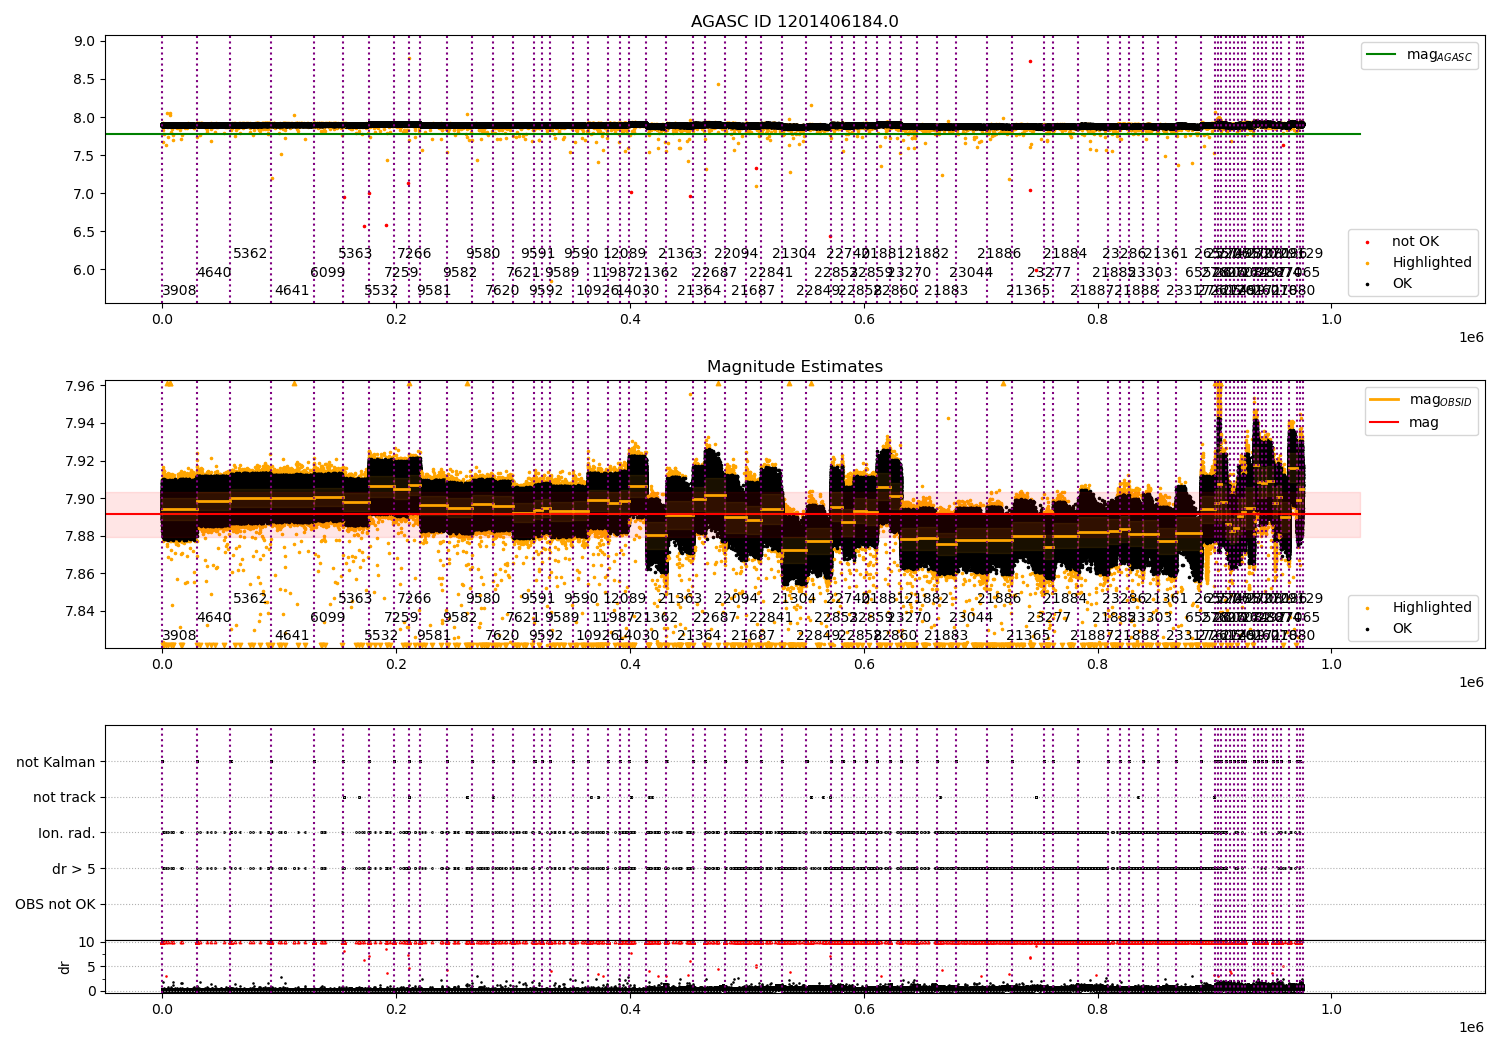The image size is (1500, 1050).
Task: Click the 7.88 y-axis tick in middle plot
Action: tap(81, 537)
